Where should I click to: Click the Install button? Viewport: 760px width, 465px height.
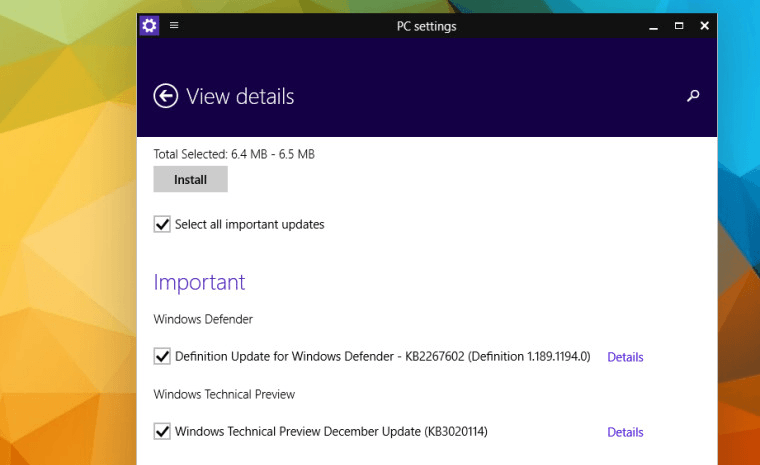190,179
